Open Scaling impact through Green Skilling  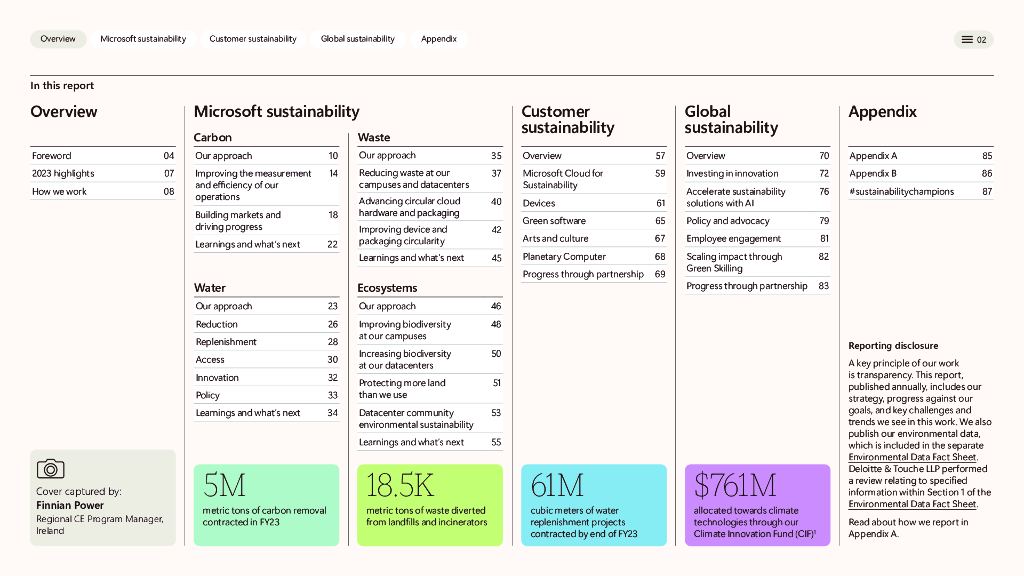(734, 262)
